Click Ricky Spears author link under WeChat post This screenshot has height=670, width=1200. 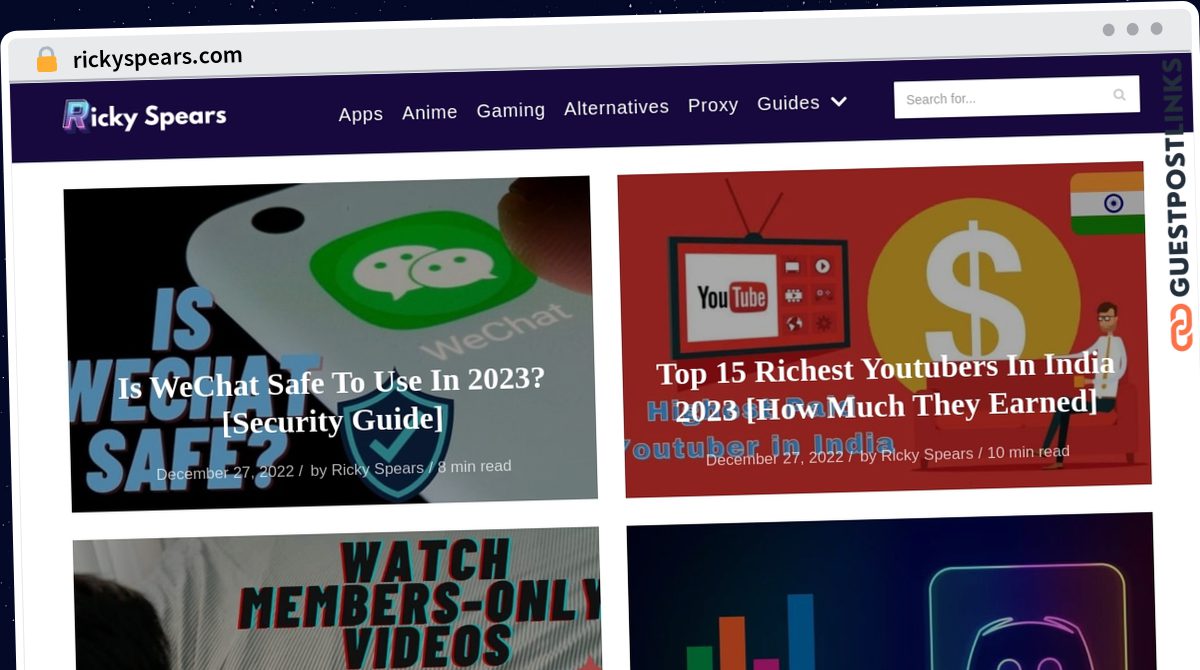[378, 469]
